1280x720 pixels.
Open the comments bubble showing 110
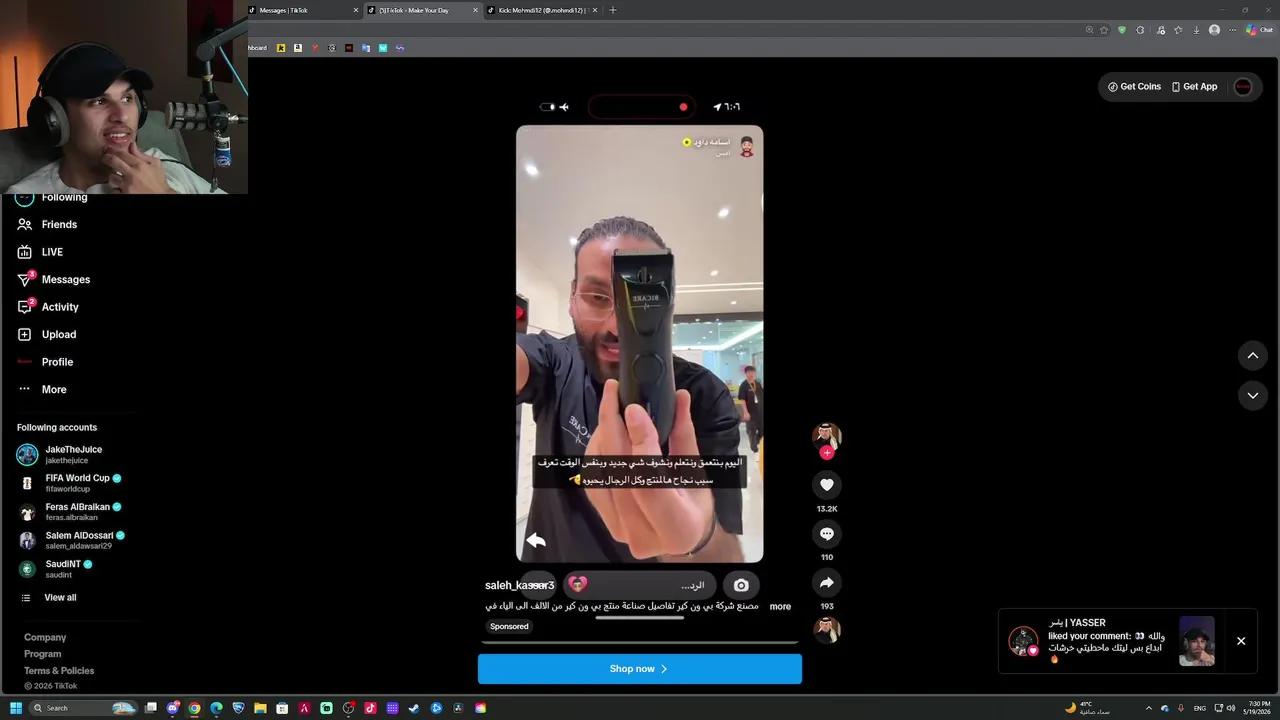coord(827,534)
